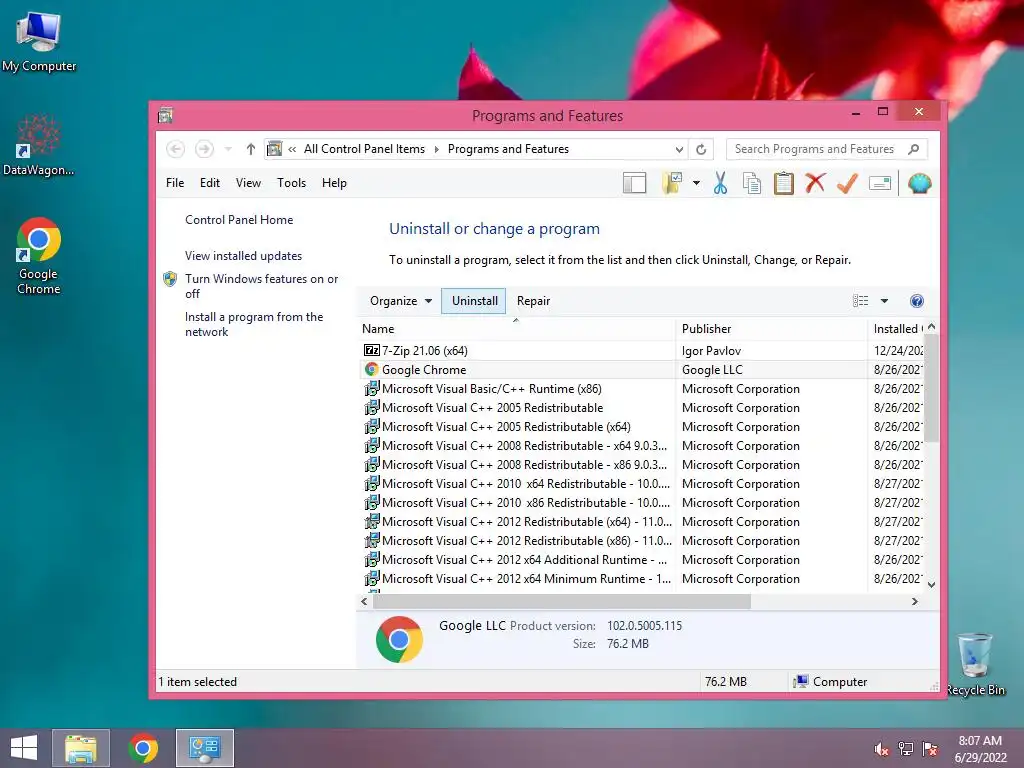The height and width of the screenshot is (768, 1024).
Task: Click the Paste clipboard toolbar icon
Action: (784, 184)
